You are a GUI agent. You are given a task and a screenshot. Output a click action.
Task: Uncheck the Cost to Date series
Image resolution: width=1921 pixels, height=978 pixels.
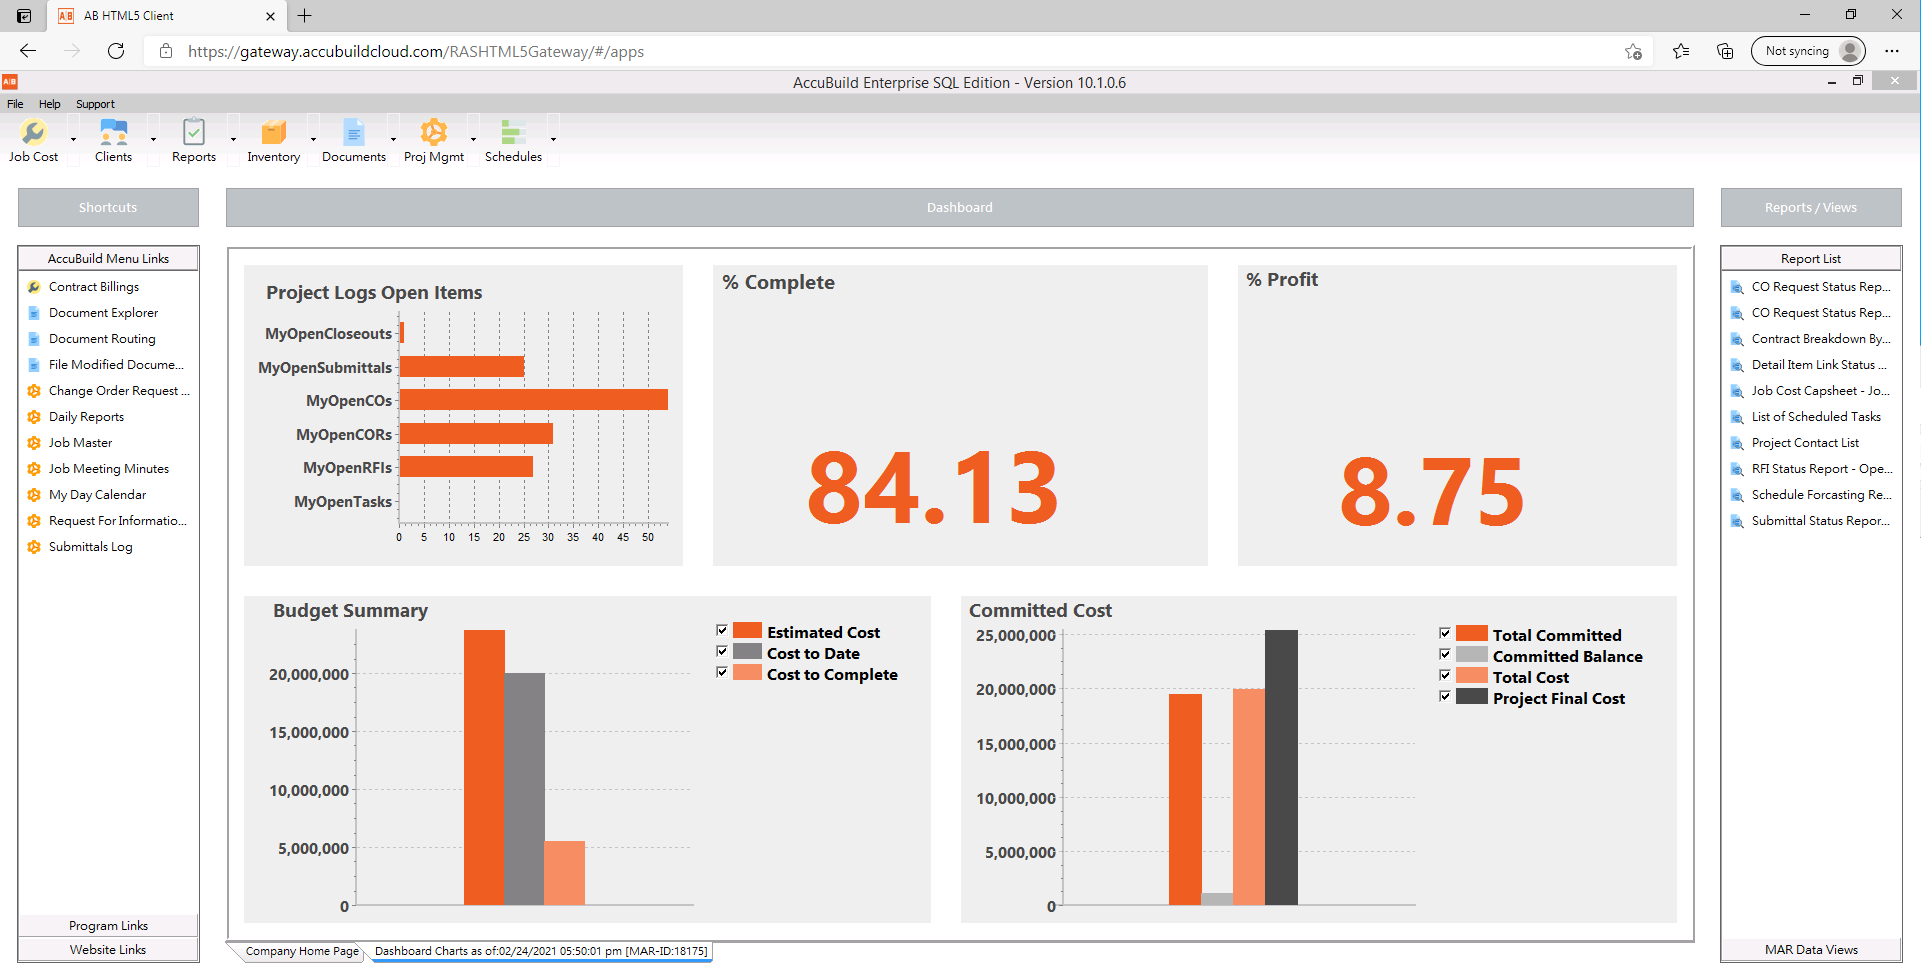[722, 651]
